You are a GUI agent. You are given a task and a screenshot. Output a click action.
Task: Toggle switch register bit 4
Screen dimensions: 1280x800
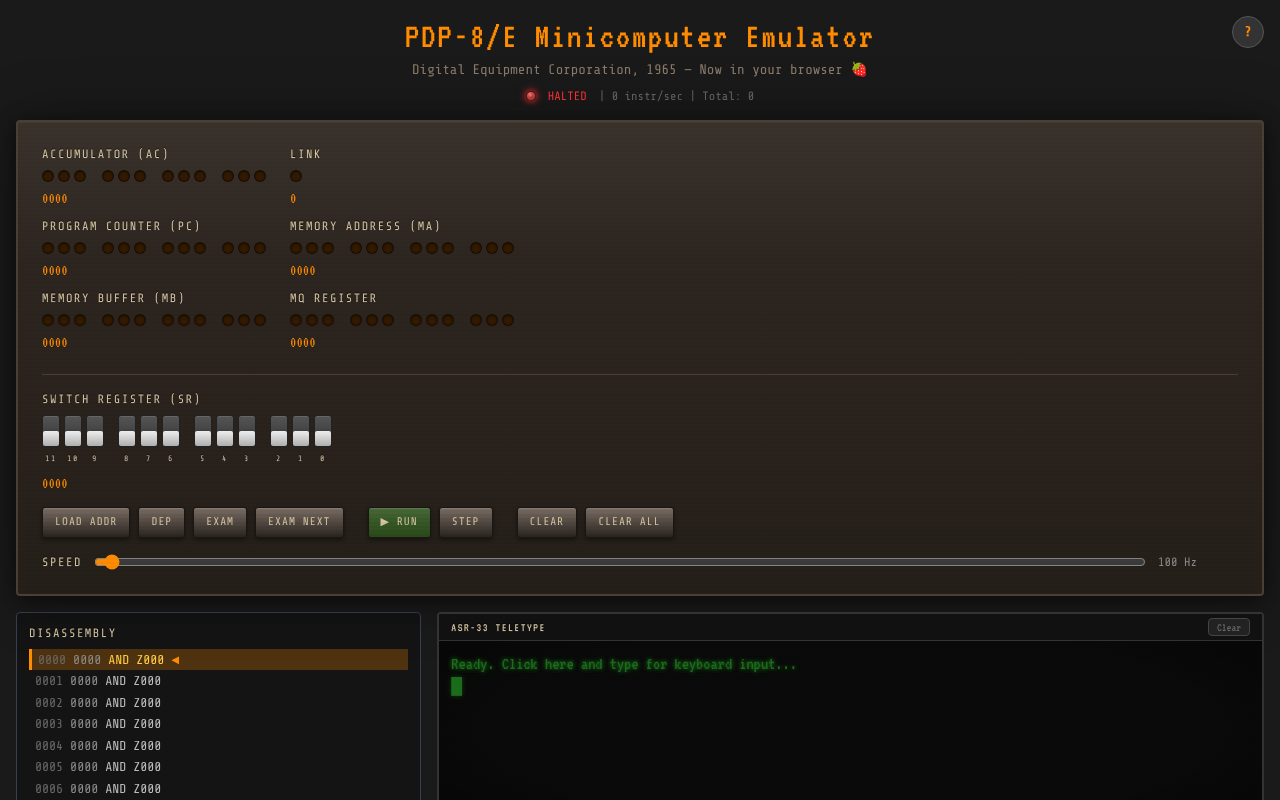click(x=225, y=431)
